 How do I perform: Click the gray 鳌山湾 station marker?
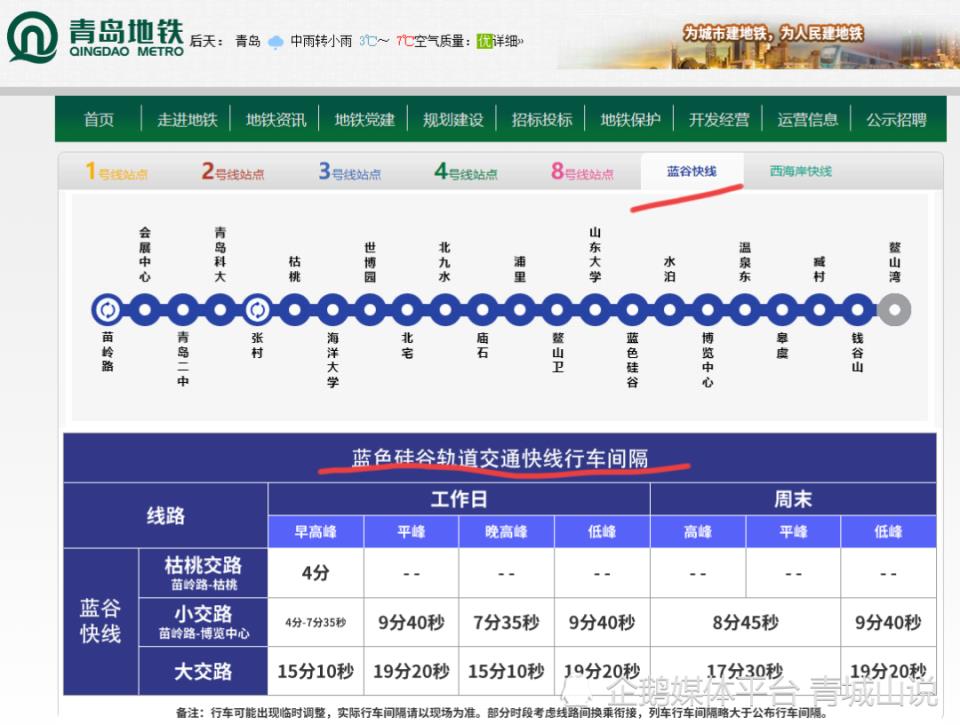coord(893,309)
